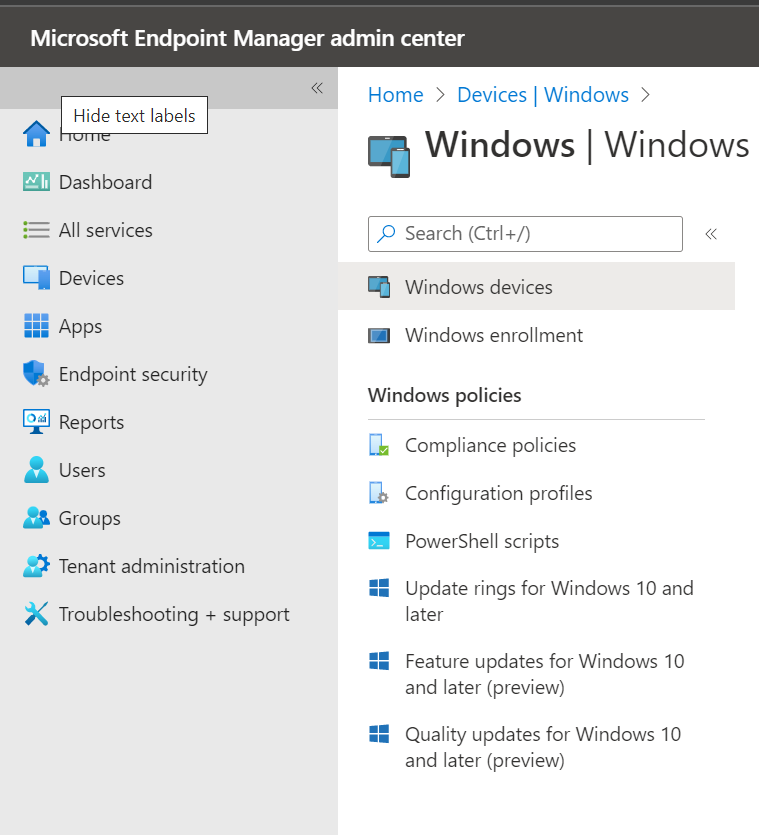Click the Home house icon in sidebar
This screenshot has width=759, height=835.
click(36, 134)
